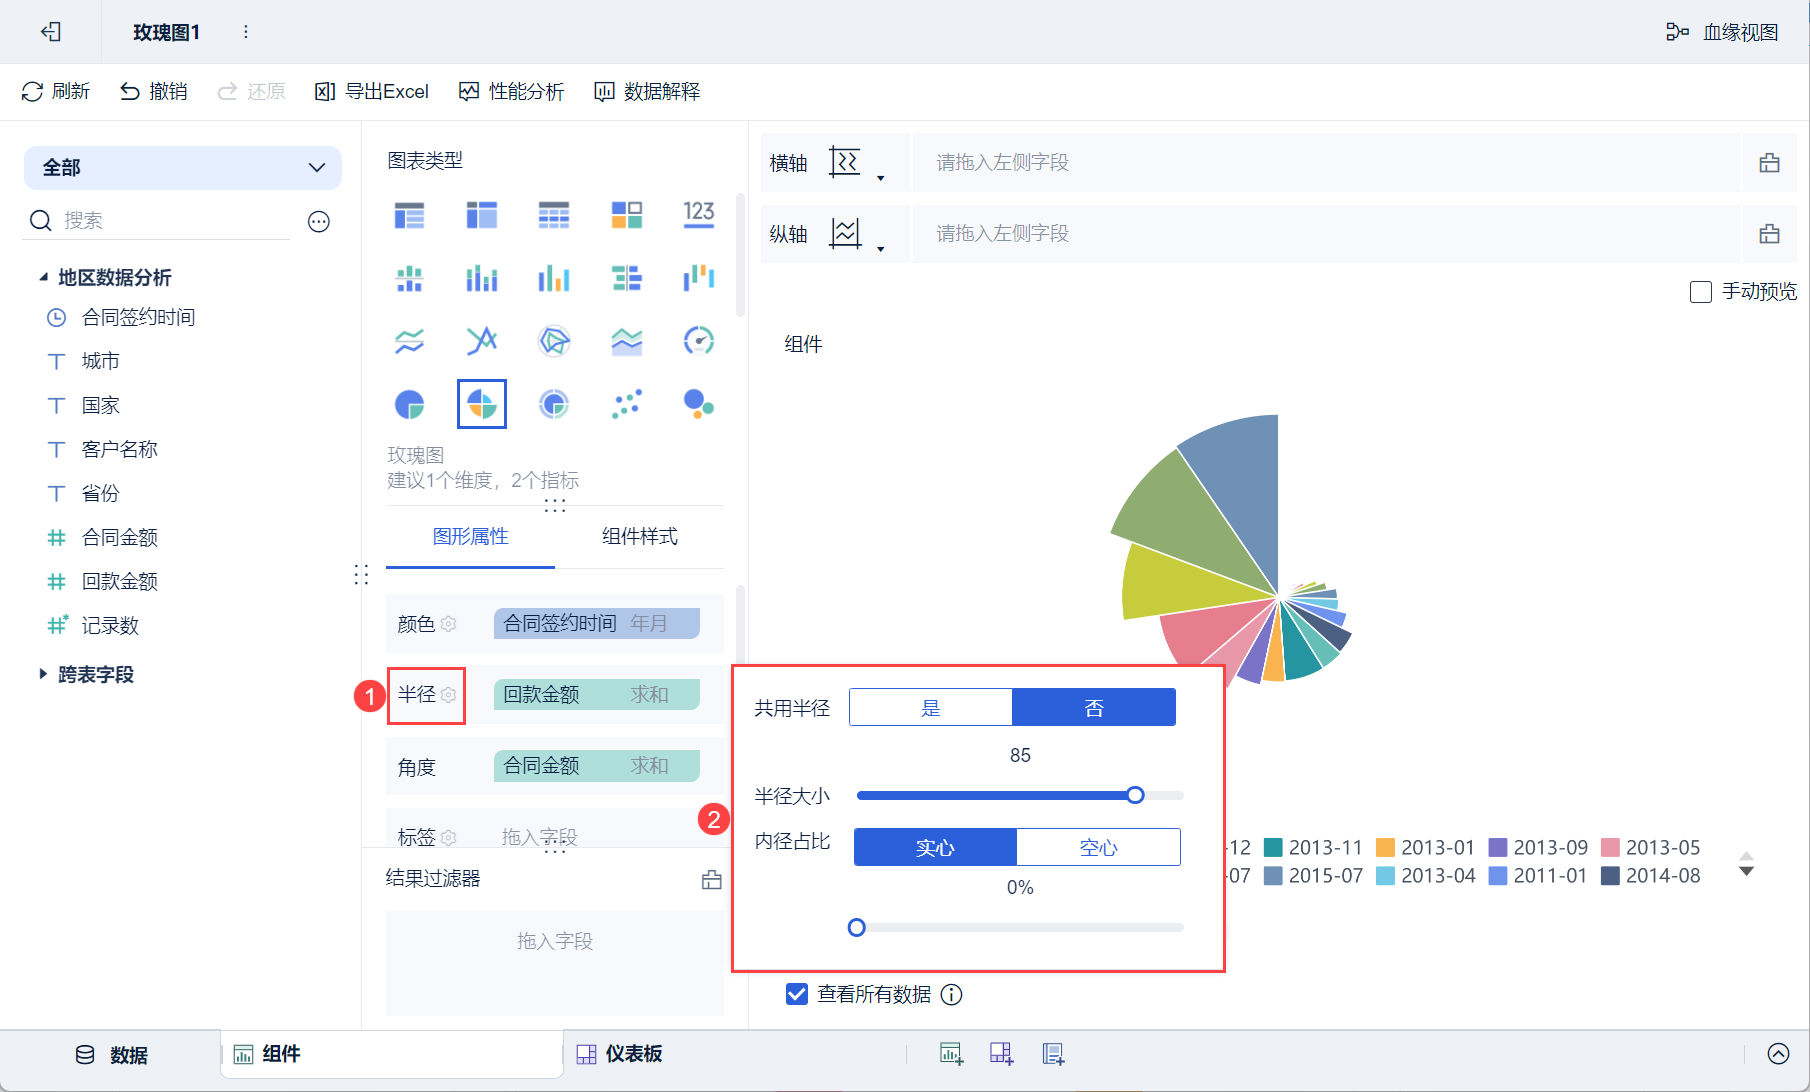Select the grouped table chart type icon
This screenshot has width=1810, height=1092.
click(x=409, y=215)
